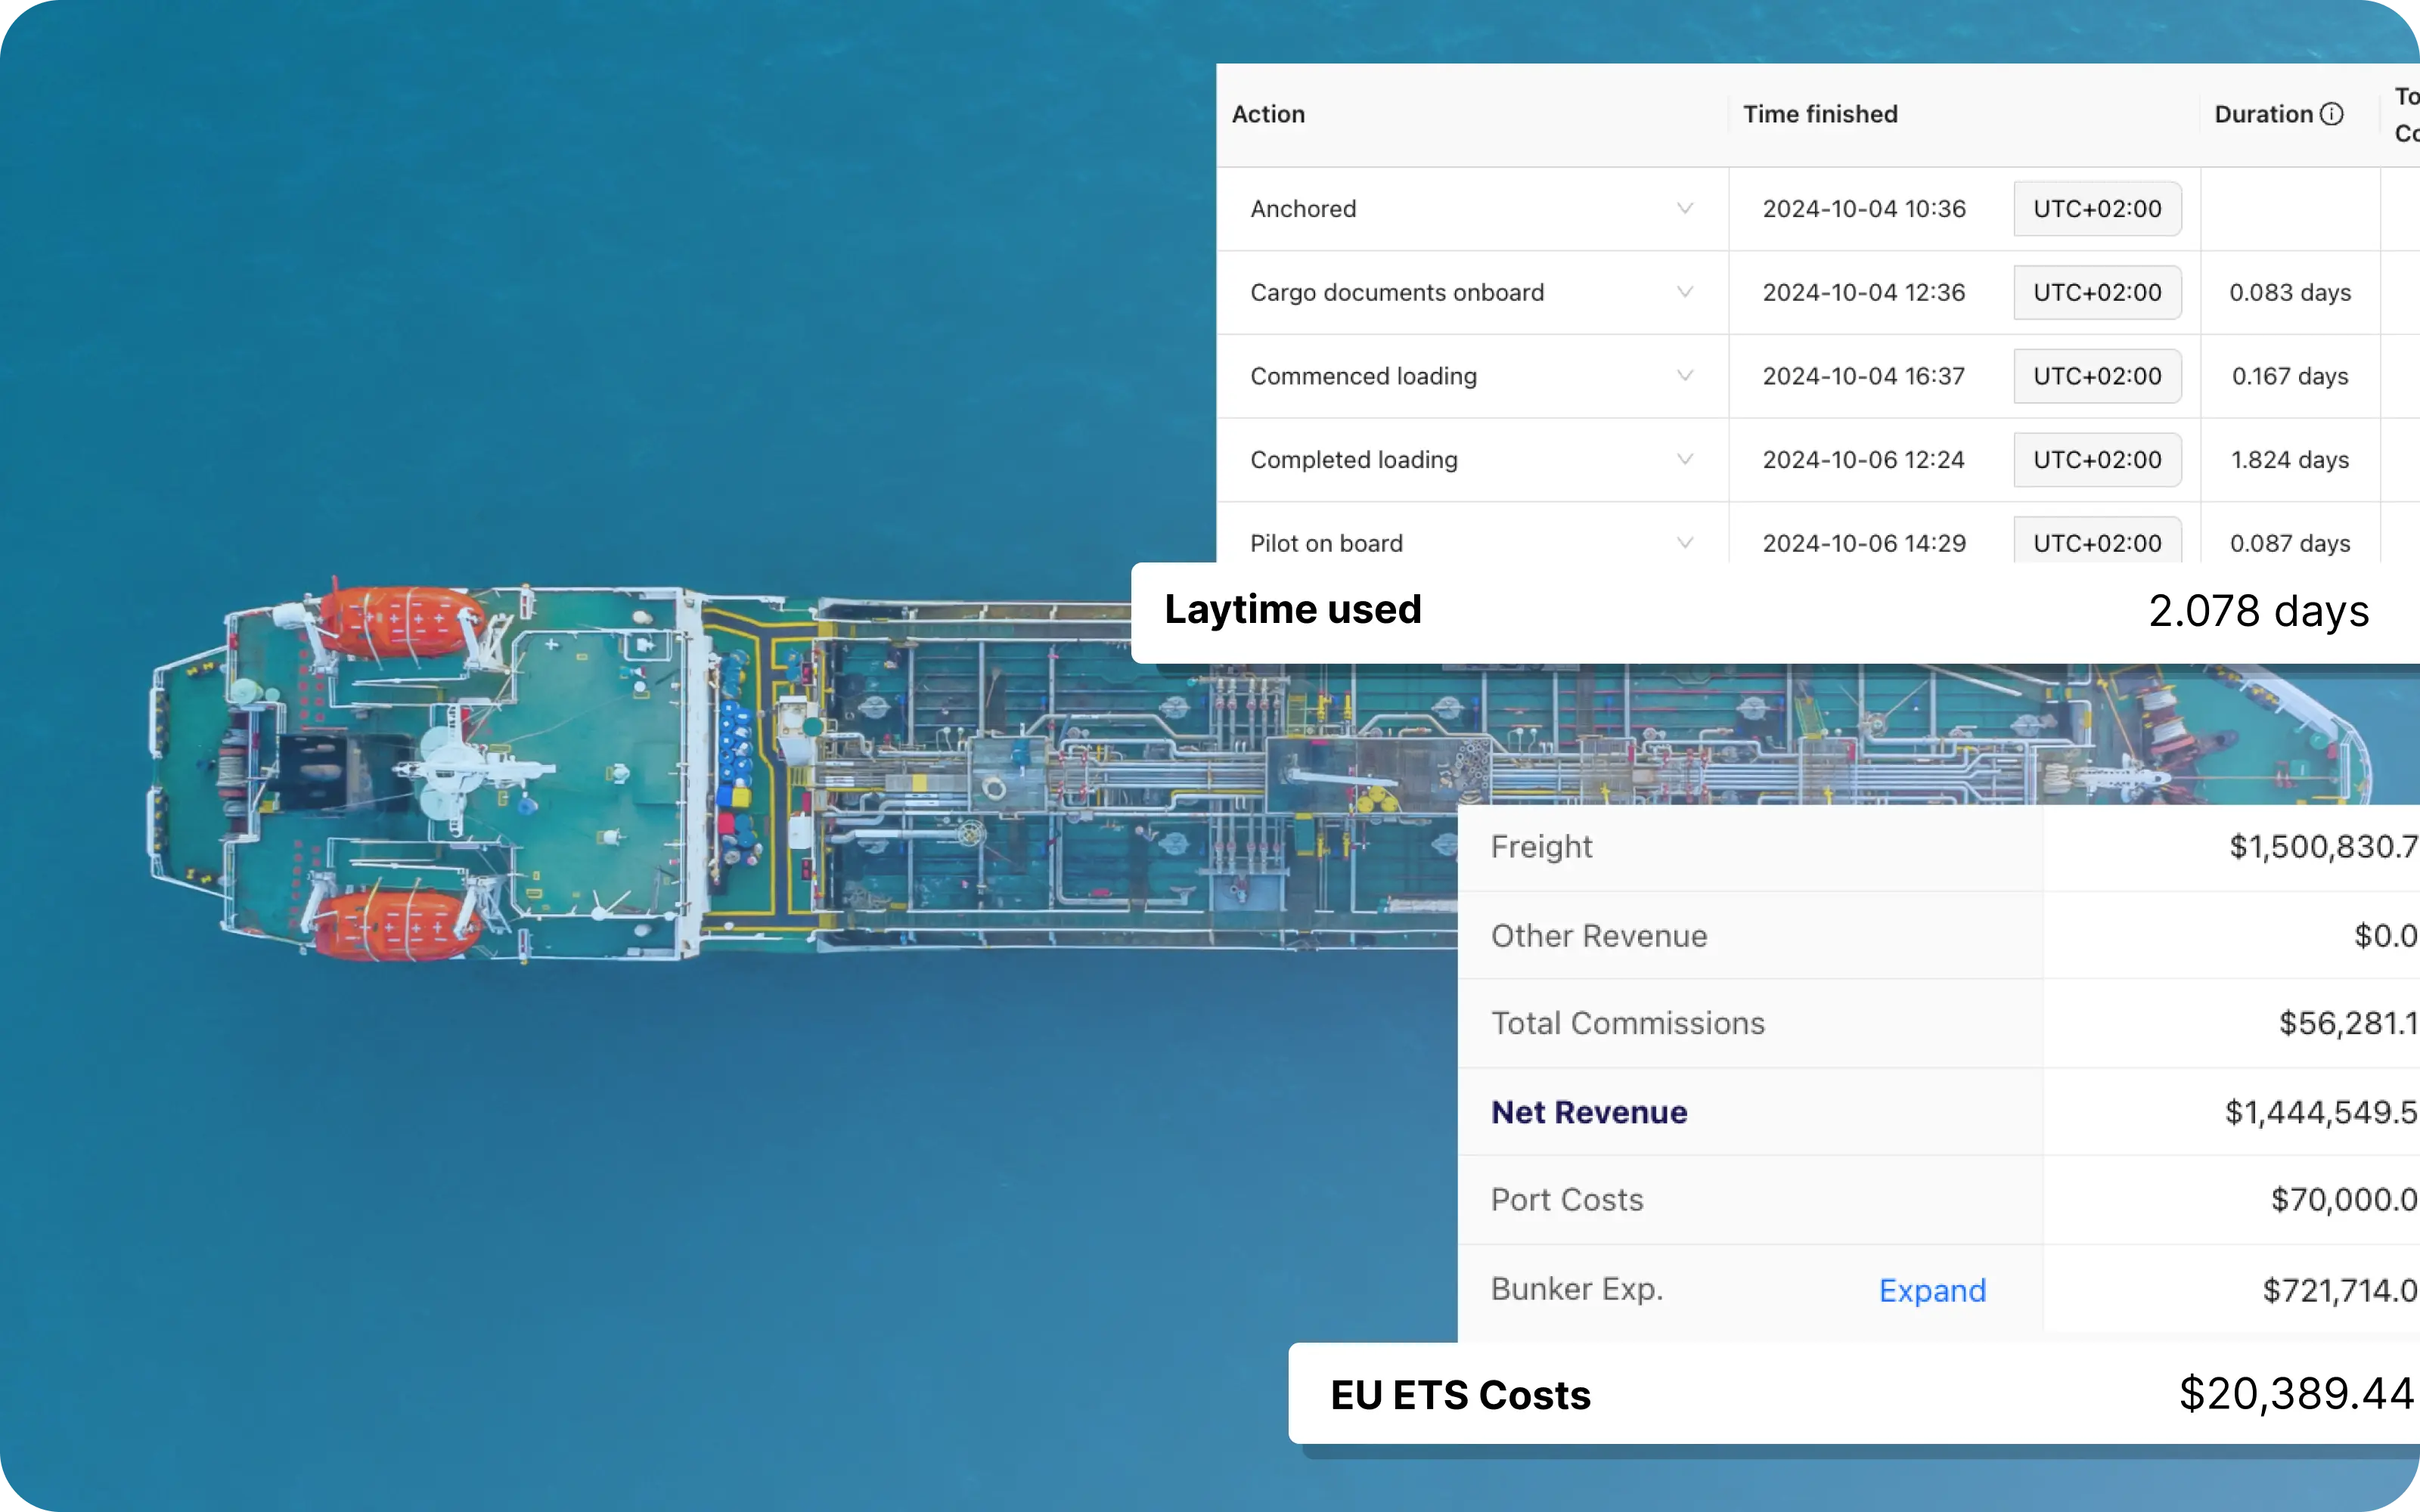Click the Expand link for Bunker Exp.
This screenshot has height=1512, width=2420.
pyautogui.click(x=1932, y=1289)
